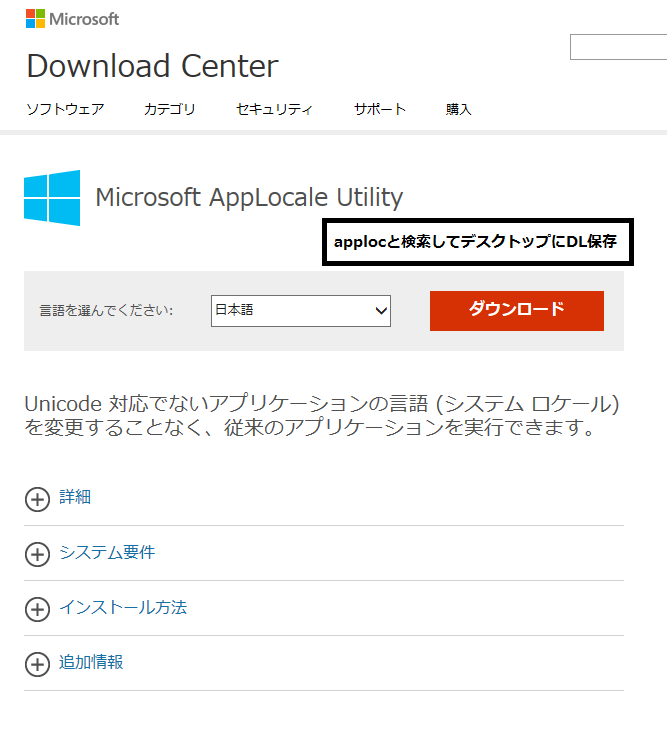Click the 詳細 link text
667x741 pixels.
(75, 497)
